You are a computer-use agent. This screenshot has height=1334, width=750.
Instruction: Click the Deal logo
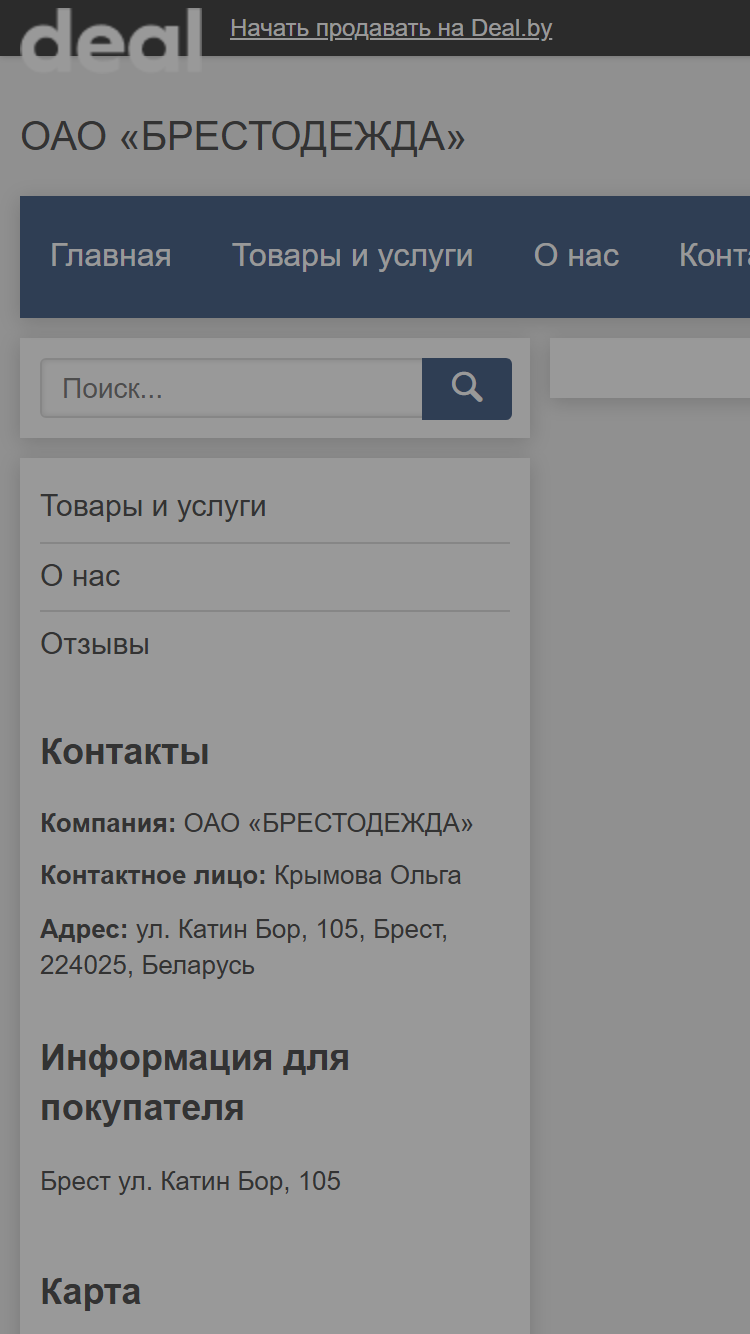click(x=110, y=38)
